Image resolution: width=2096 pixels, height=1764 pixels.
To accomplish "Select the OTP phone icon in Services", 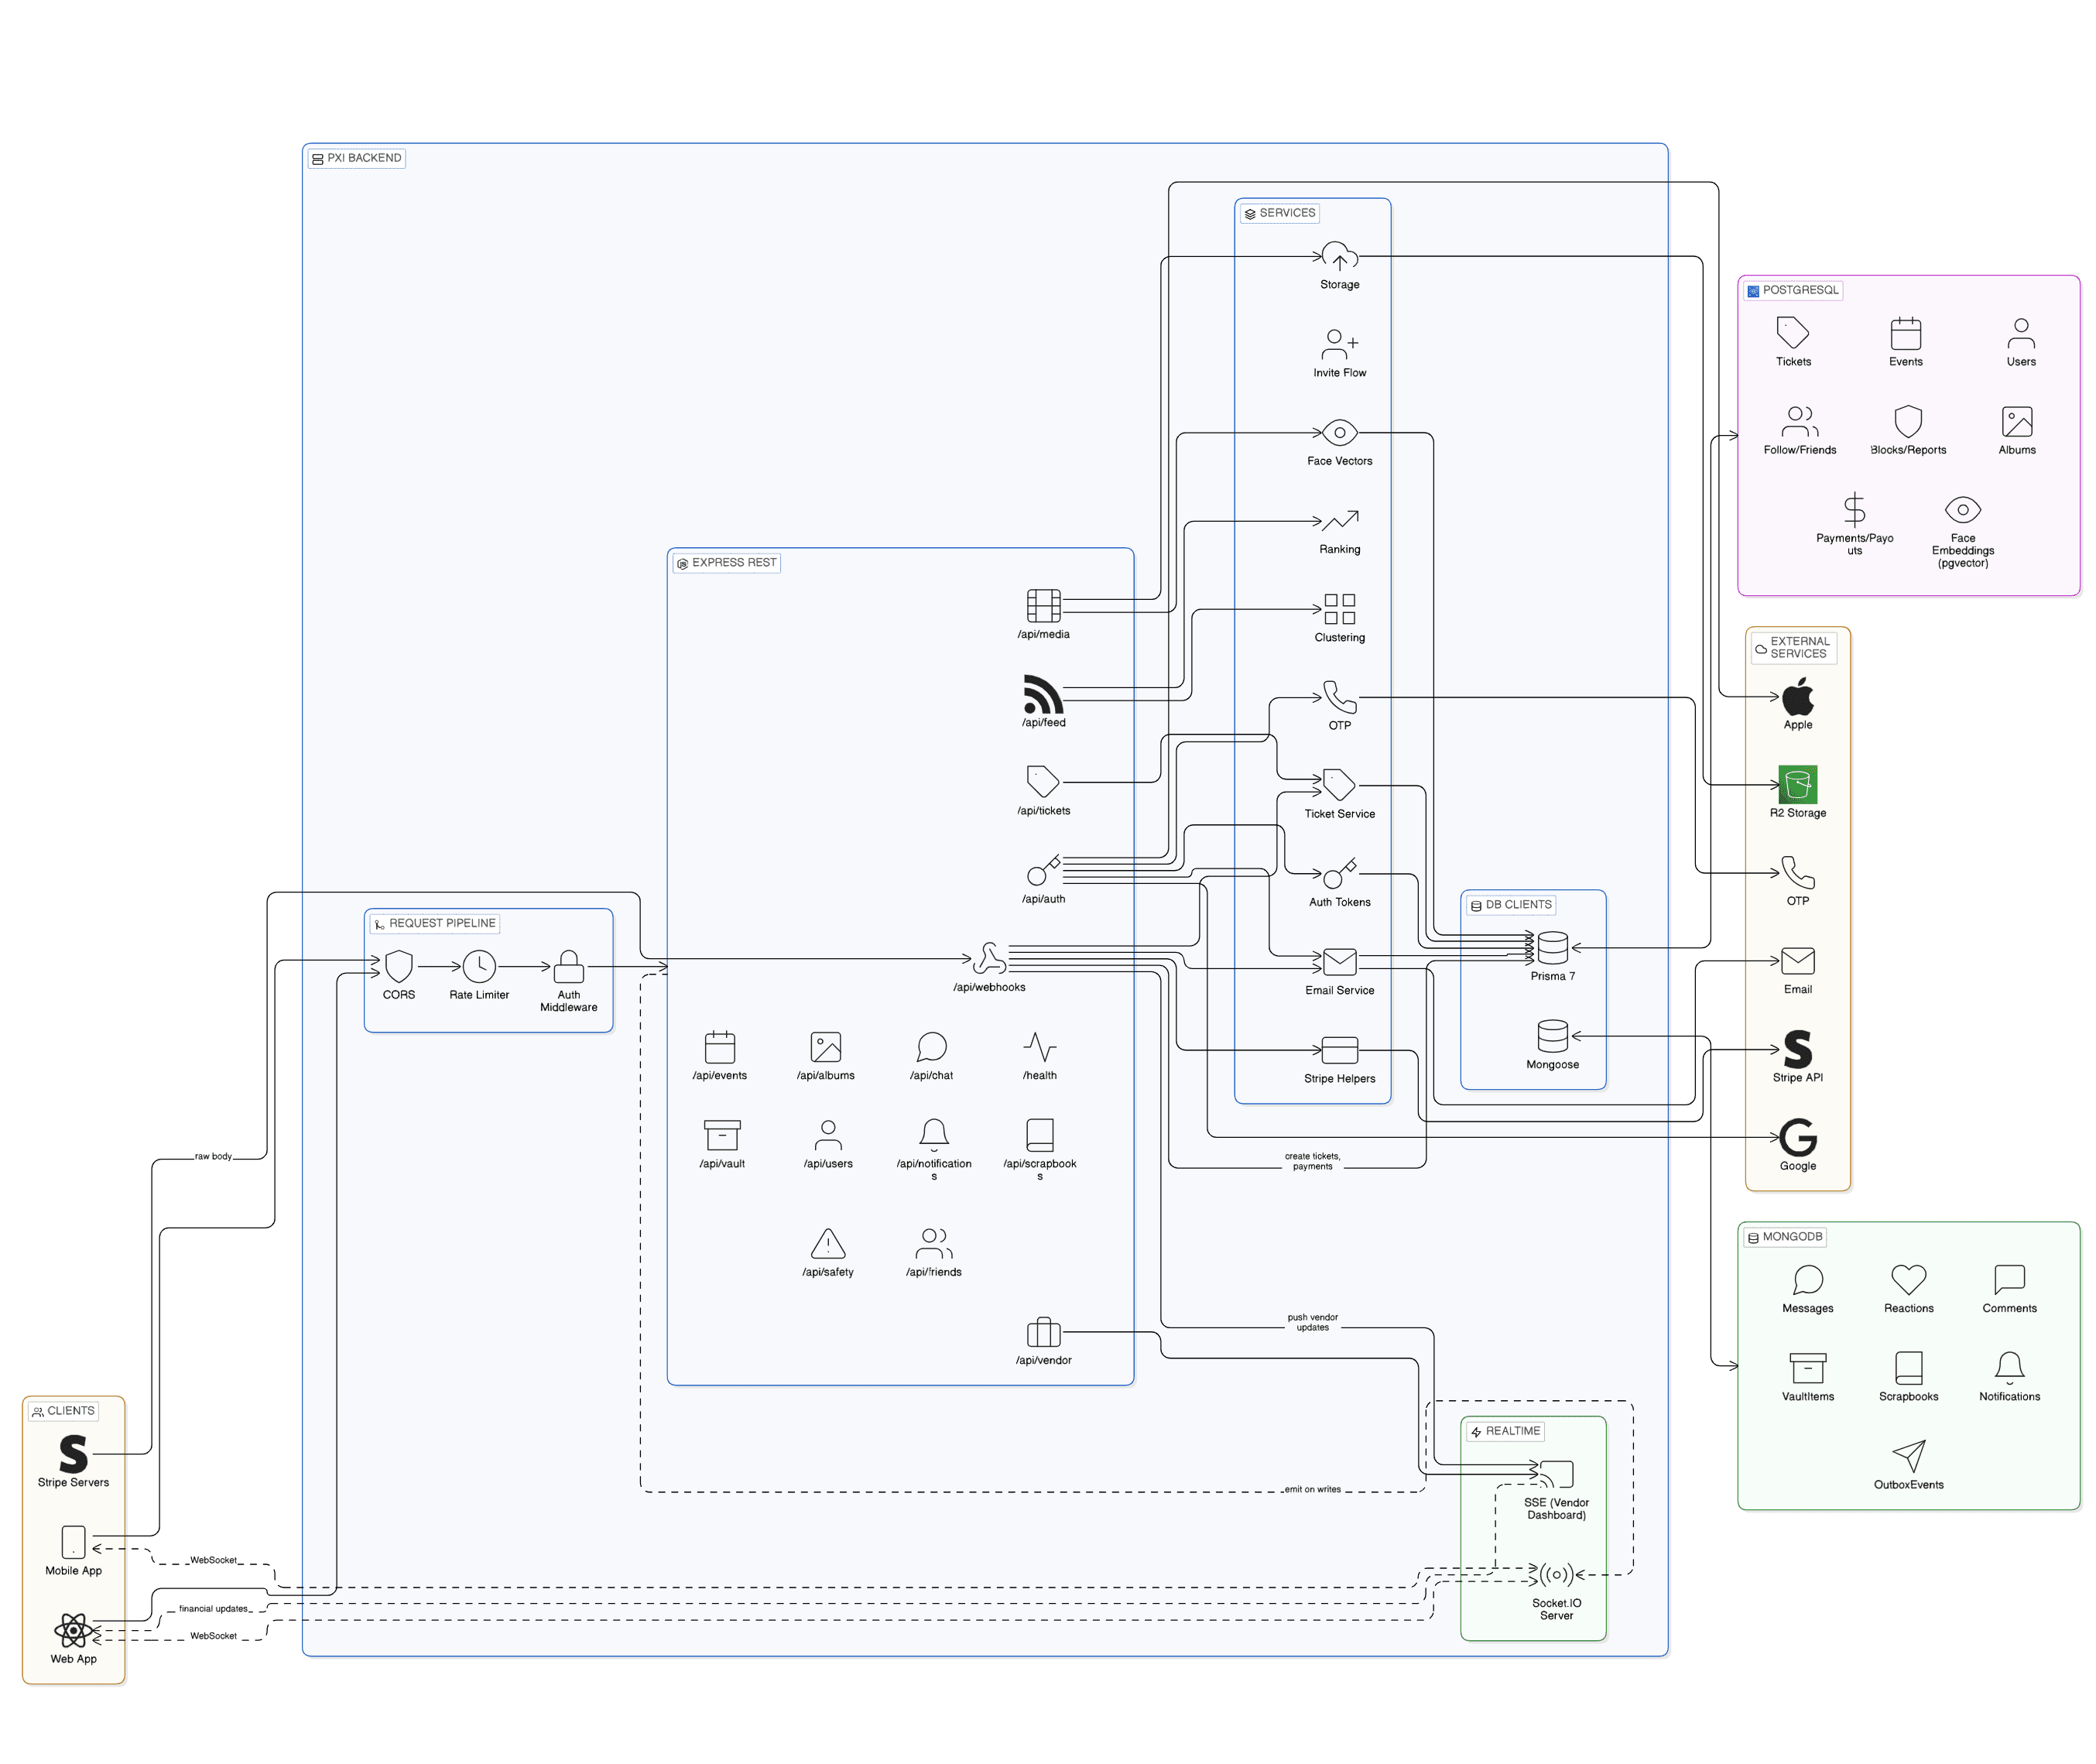I will 1339,697.
